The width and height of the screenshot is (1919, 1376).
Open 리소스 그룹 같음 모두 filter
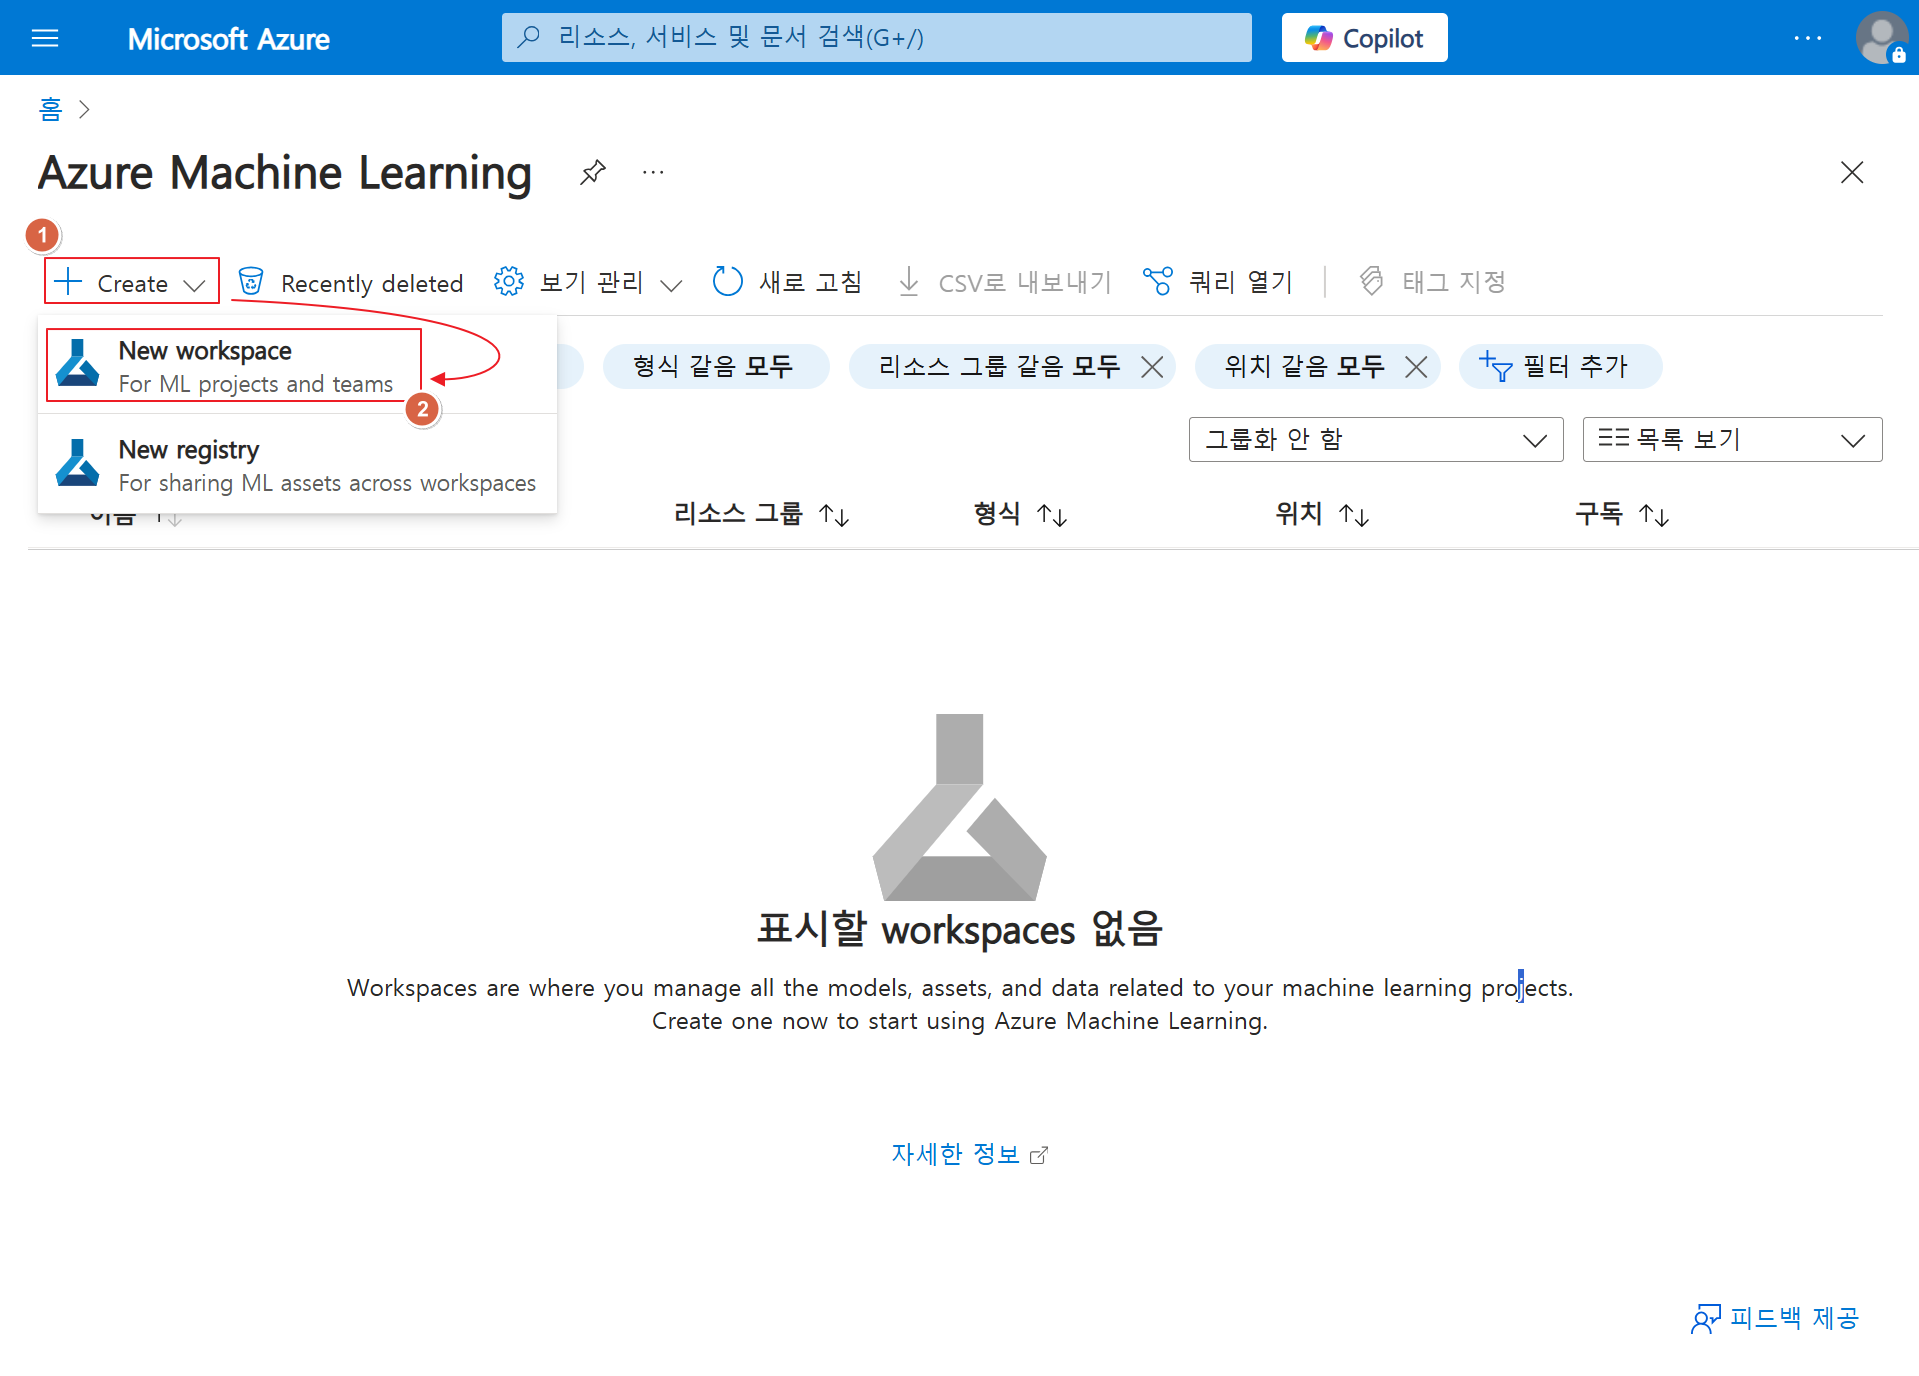998,366
